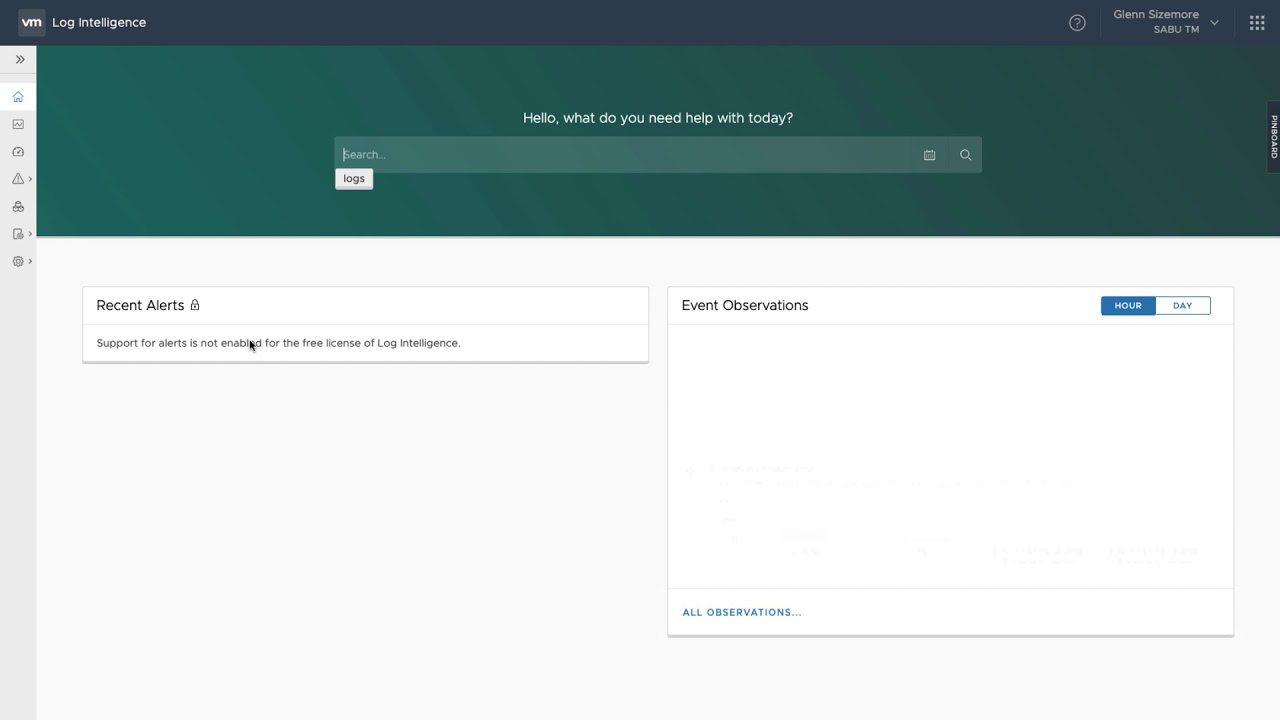Open the Pinboard side tab

click(x=1274, y=137)
